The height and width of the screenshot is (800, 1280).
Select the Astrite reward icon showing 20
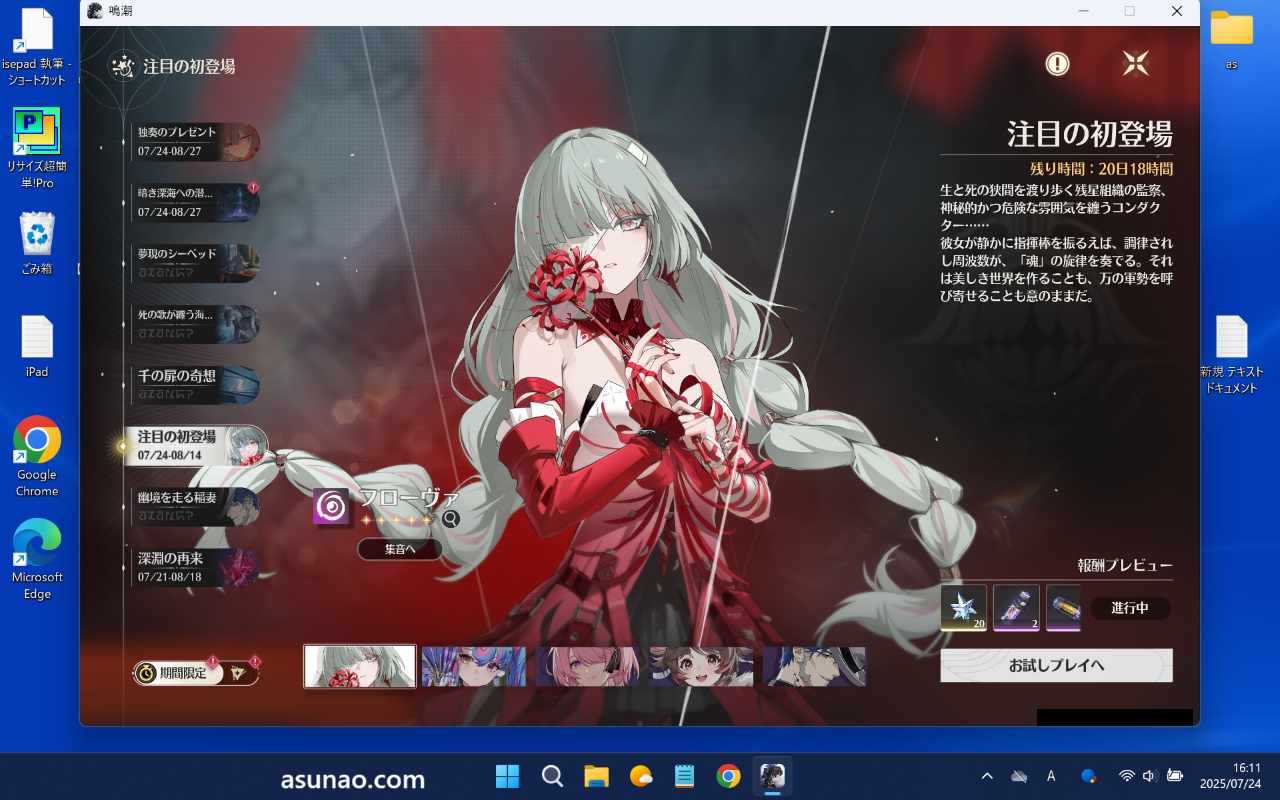tap(963, 608)
